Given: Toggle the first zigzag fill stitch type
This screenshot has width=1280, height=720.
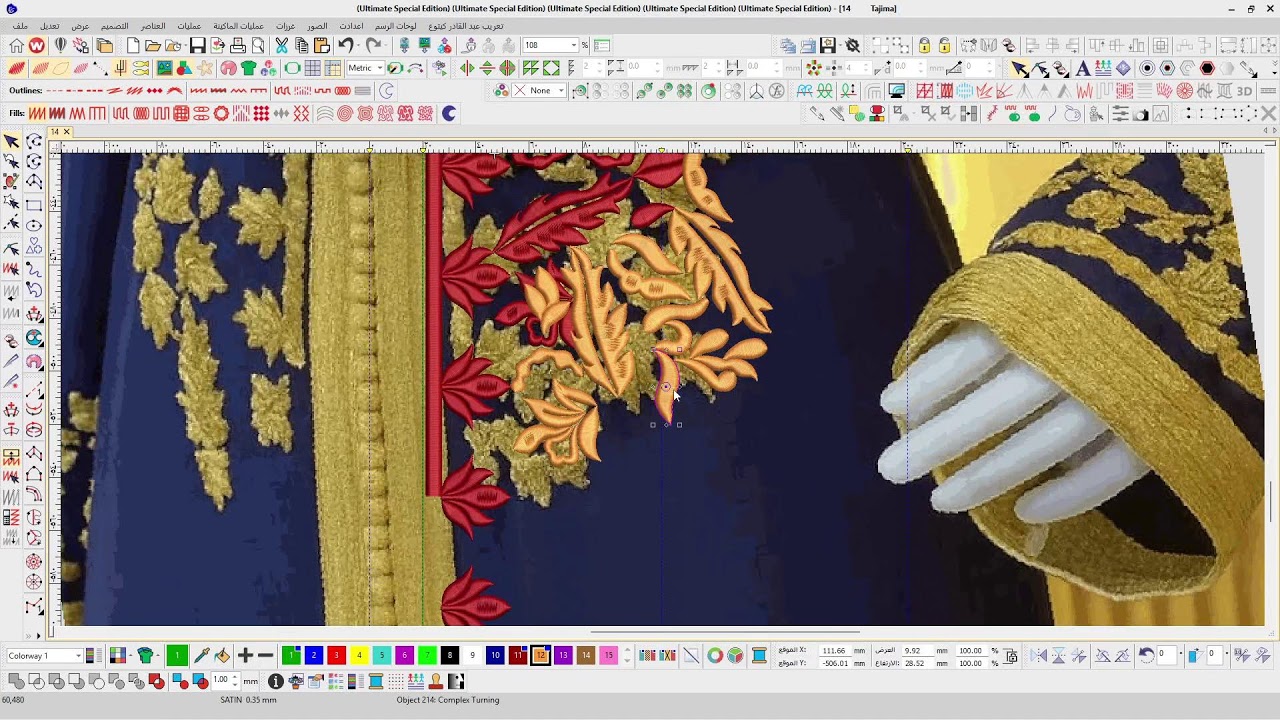Looking at the screenshot, I should coord(37,114).
